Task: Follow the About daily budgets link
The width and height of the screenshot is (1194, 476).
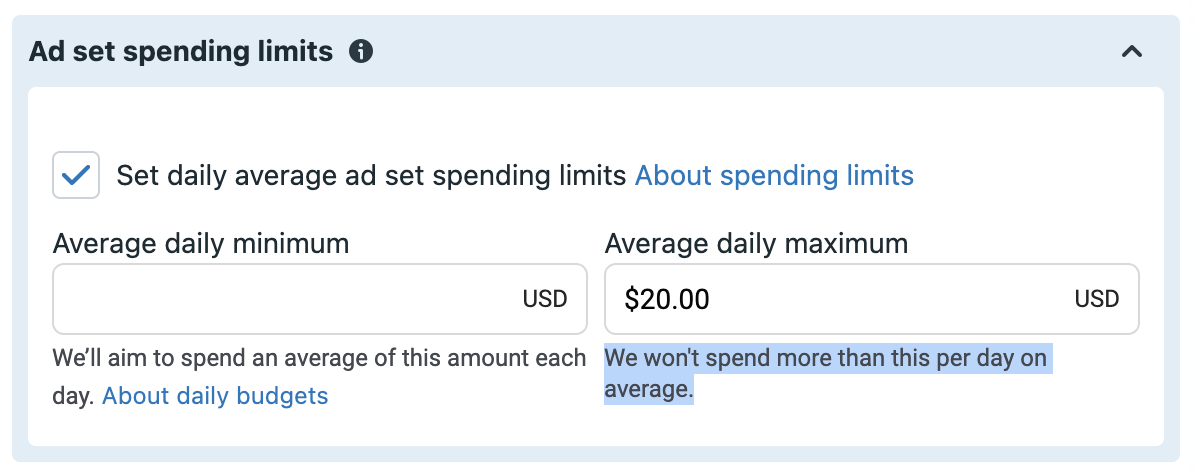Action: [x=215, y=395]
